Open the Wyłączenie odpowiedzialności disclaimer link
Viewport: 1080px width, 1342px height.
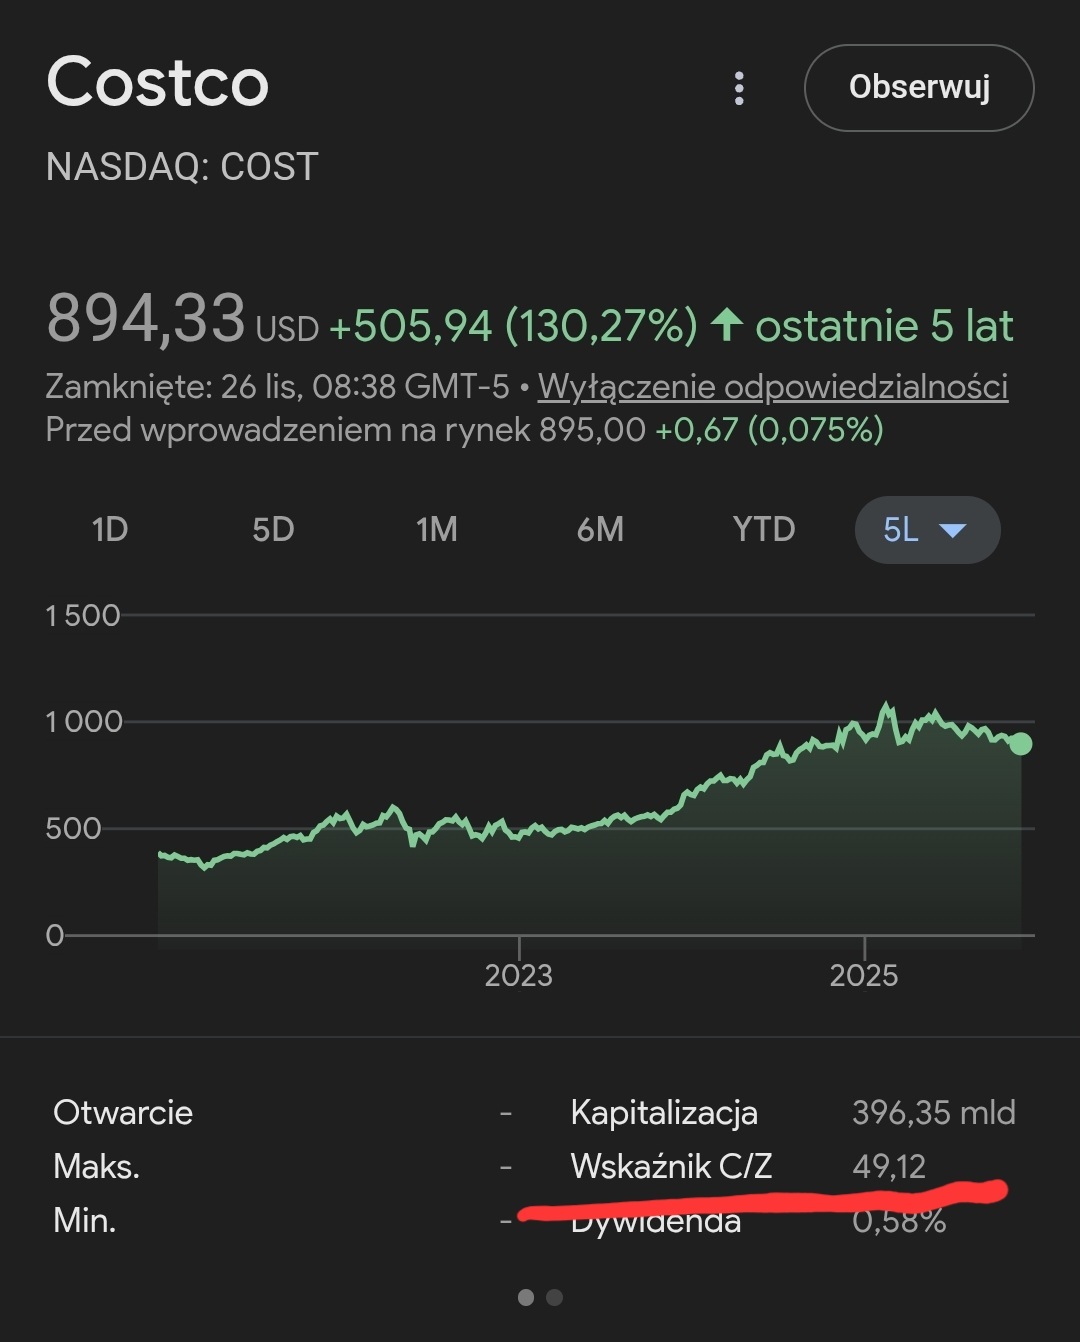(x=772, y=386)
